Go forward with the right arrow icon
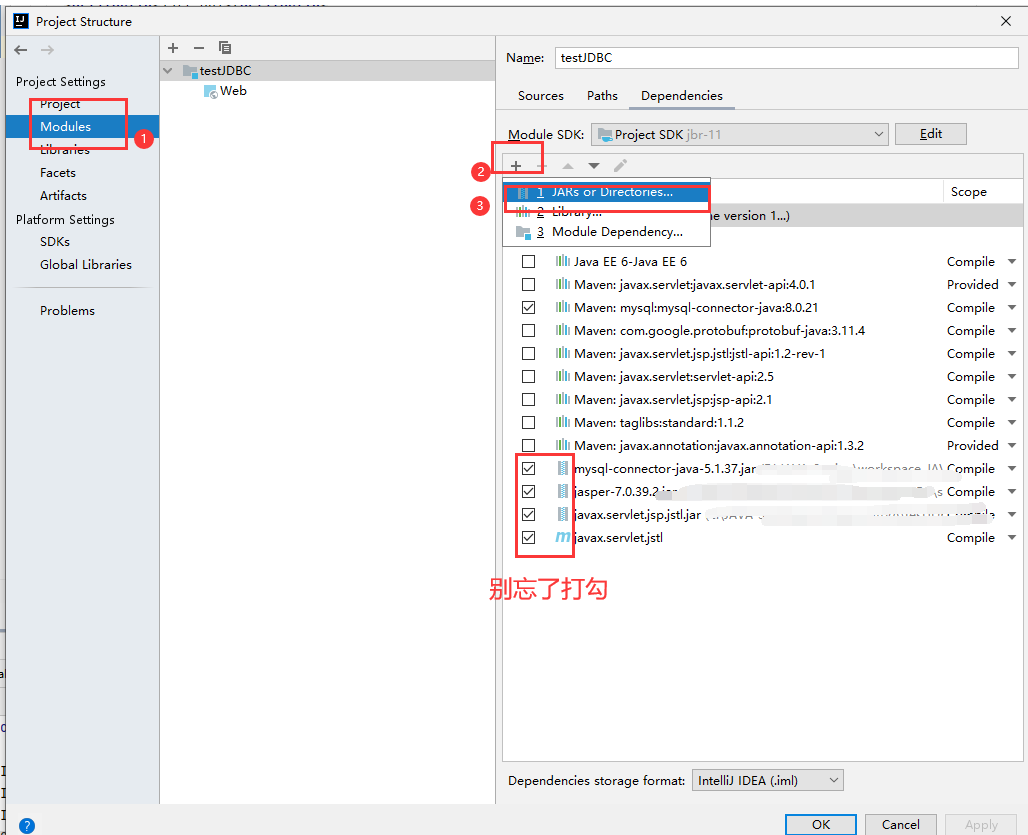Viewport: 1028px width, 835px height. tap(47, 50)
